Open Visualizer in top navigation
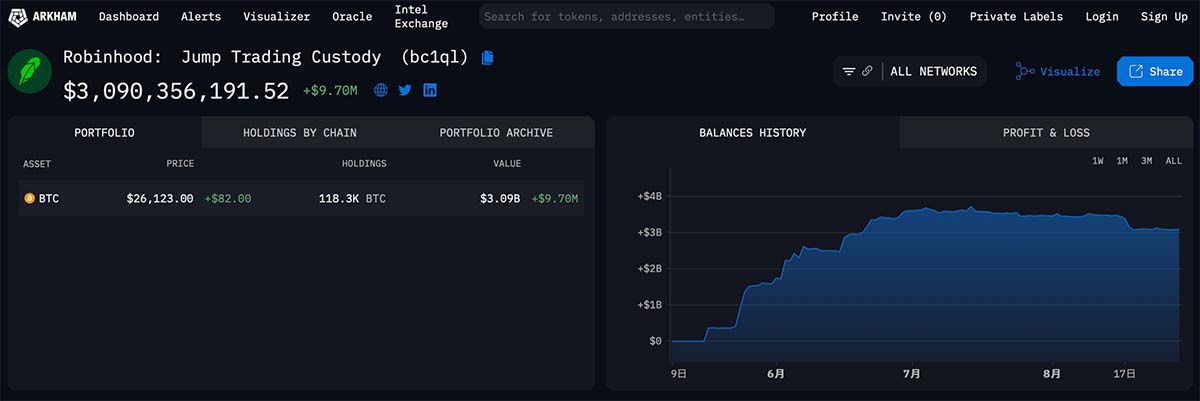 (277, 17)
